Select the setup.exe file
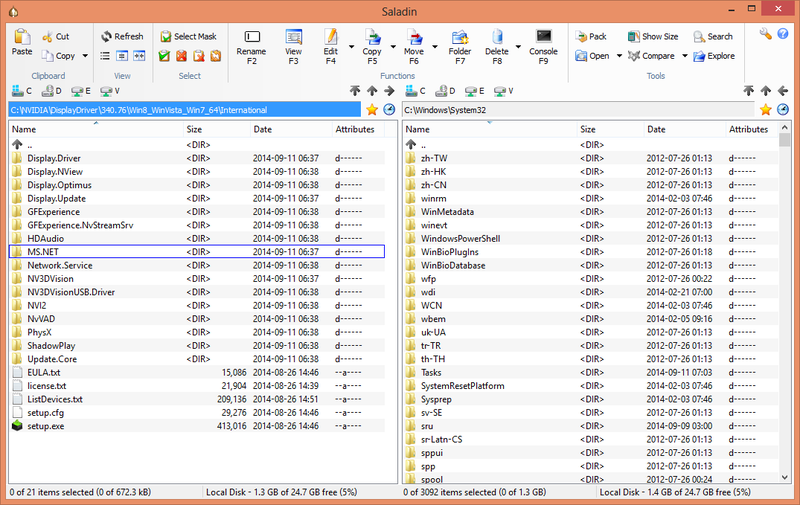The image size is (800, 505). pyautogui.click(x=197, y=426)
